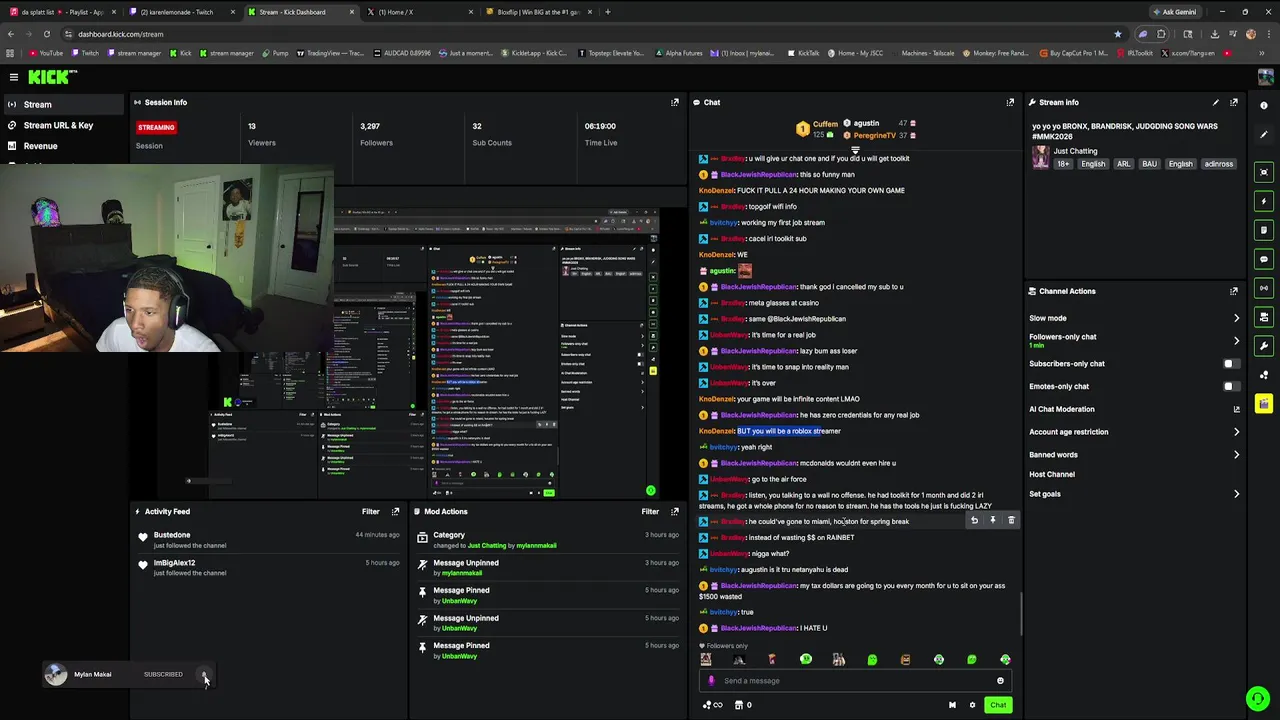Open the Stream sidebar menu item

coord(62,104)
